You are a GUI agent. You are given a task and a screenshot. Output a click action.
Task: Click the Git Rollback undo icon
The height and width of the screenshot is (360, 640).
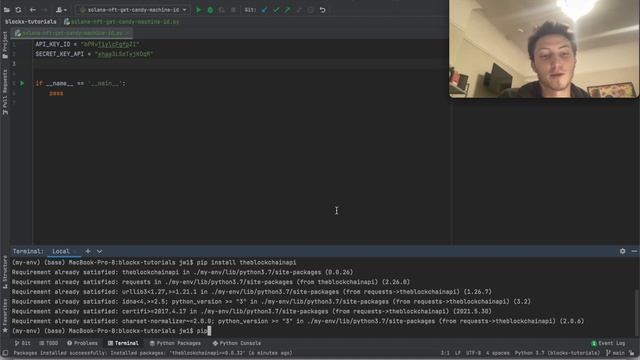[322, 10]
